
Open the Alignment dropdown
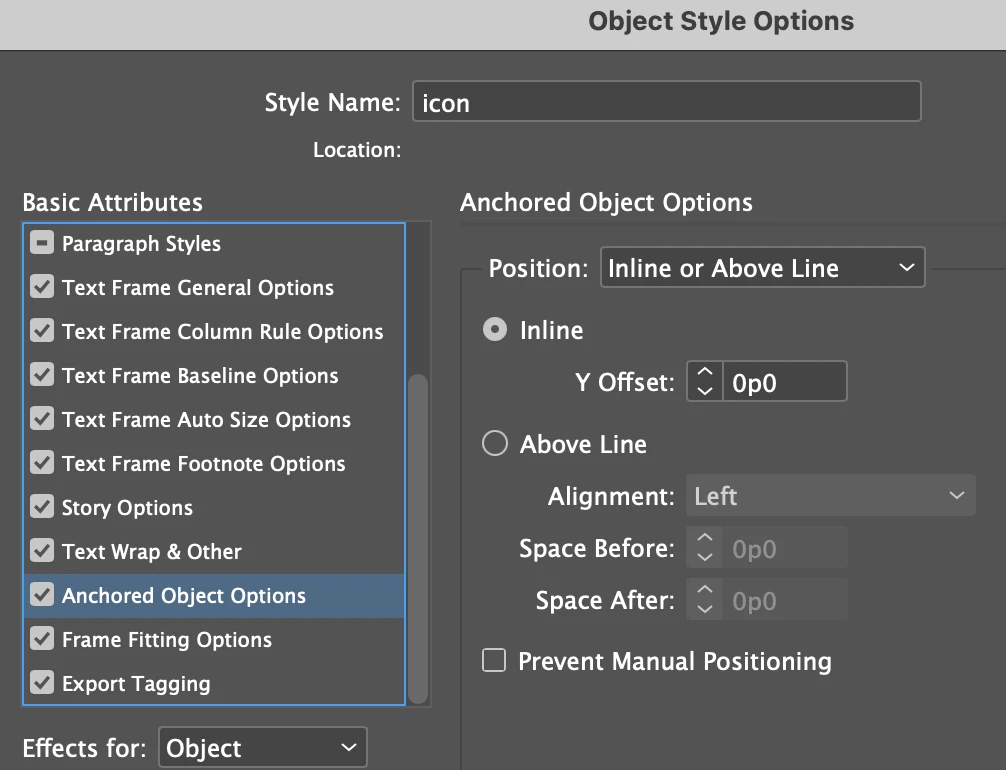tap(830, 496)
